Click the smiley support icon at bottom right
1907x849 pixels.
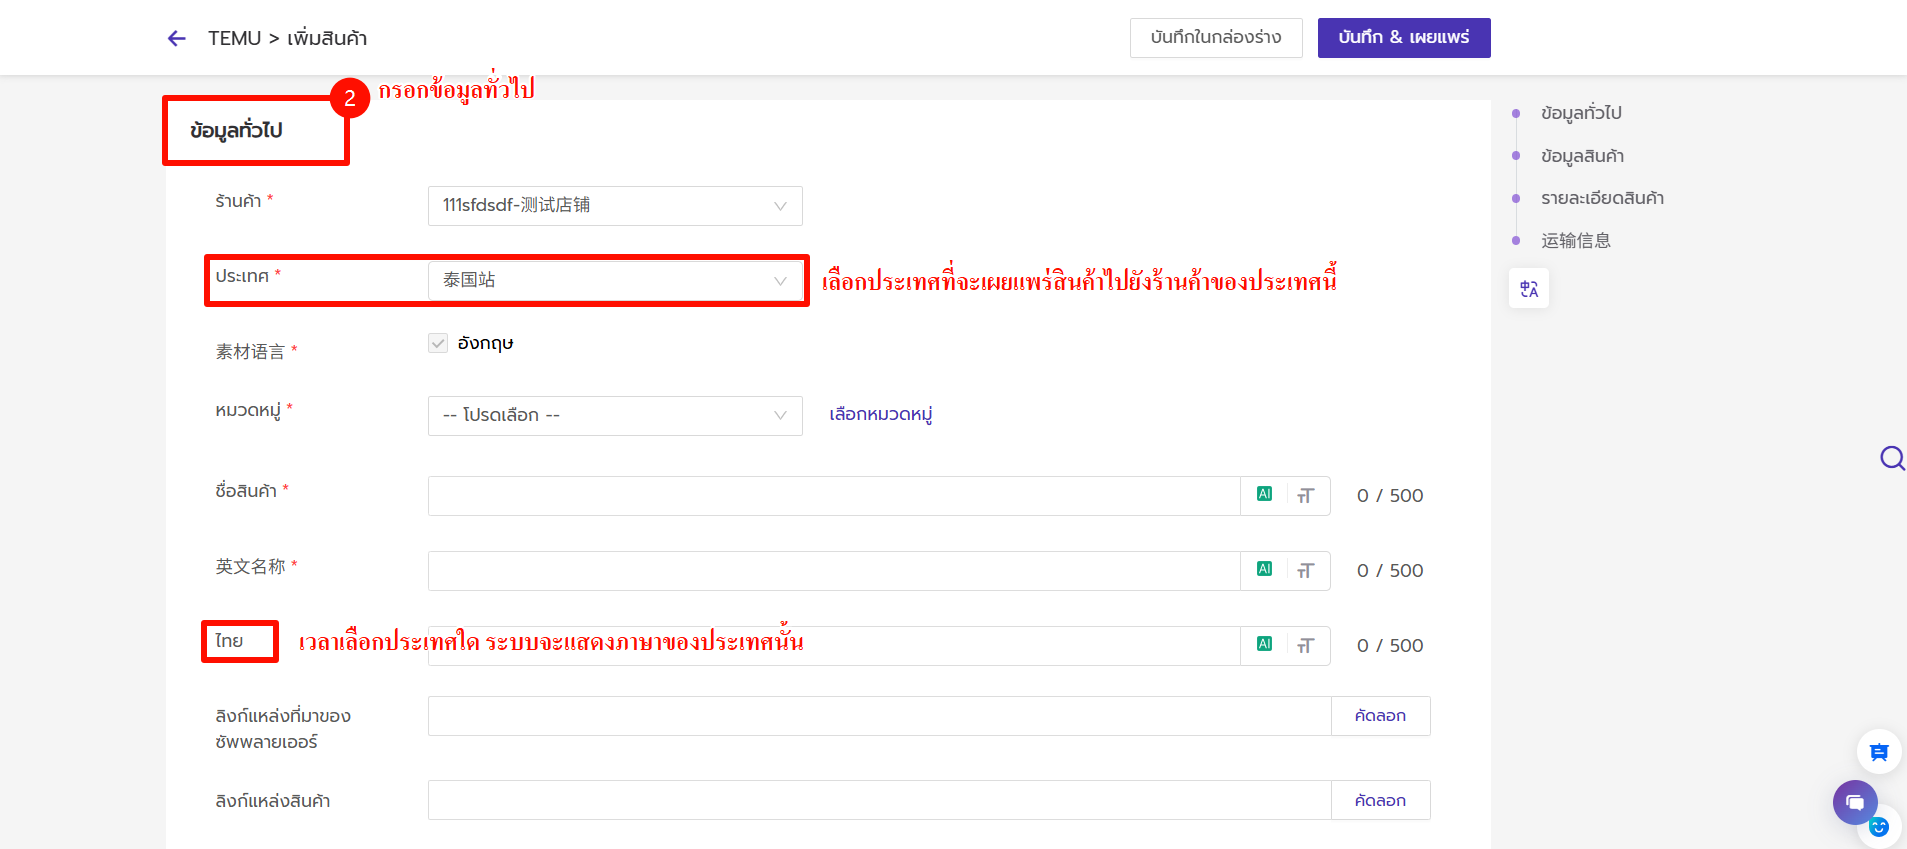click(1879, 827)
